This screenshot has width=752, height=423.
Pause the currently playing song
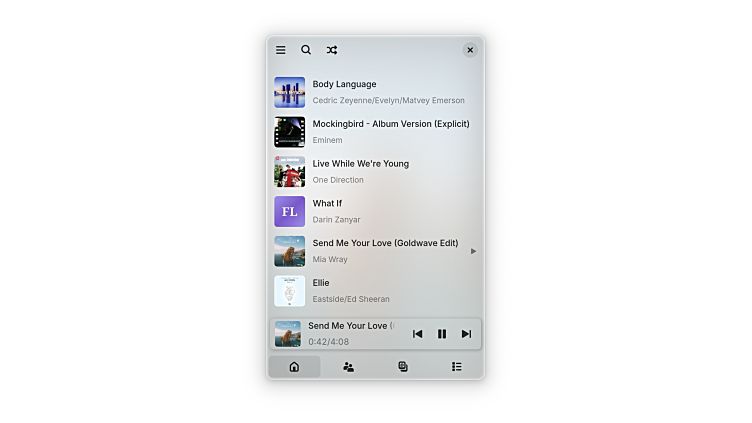pyautogui.click(x=442, y=334)
